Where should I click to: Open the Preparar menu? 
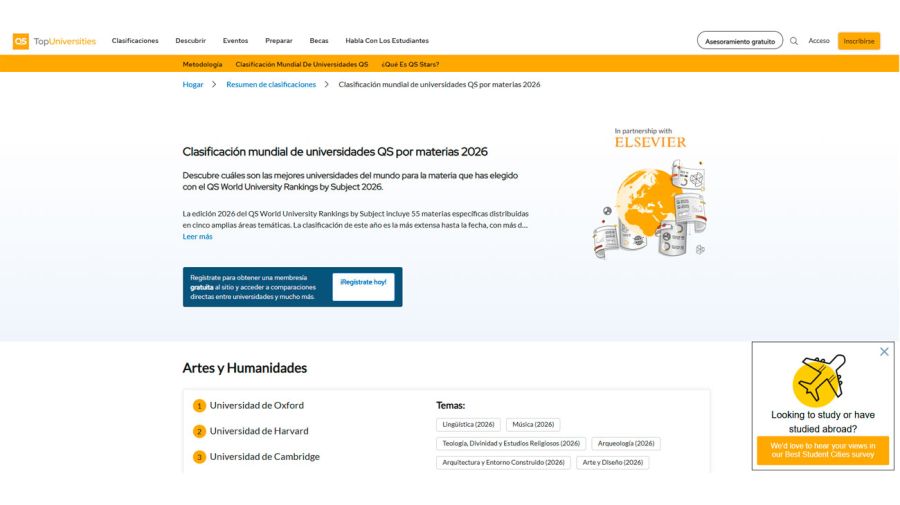point(279,41)
